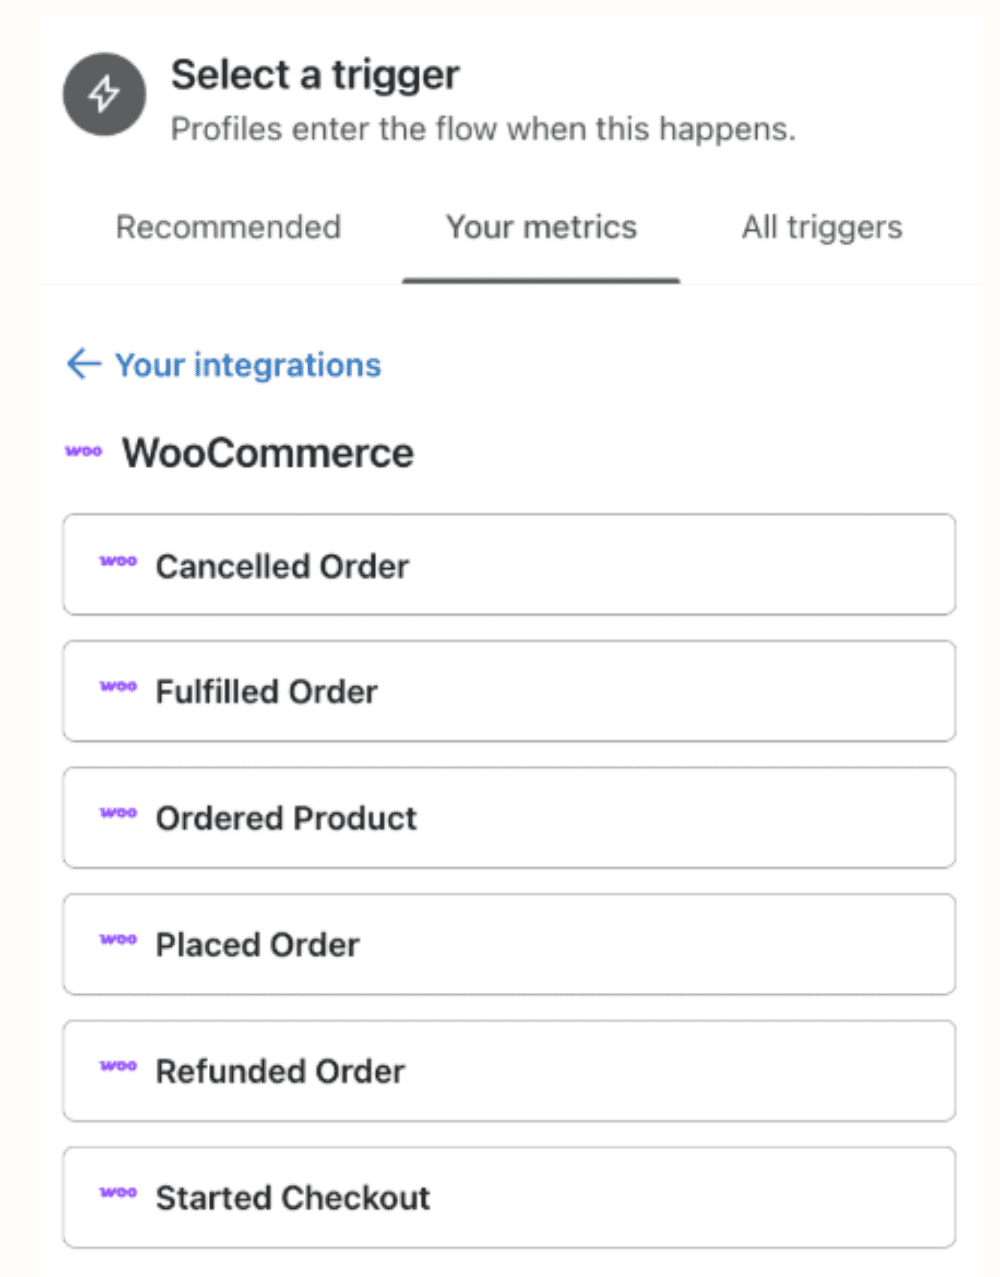Click the Woo icon in Ordered Product row

[118, 814]
